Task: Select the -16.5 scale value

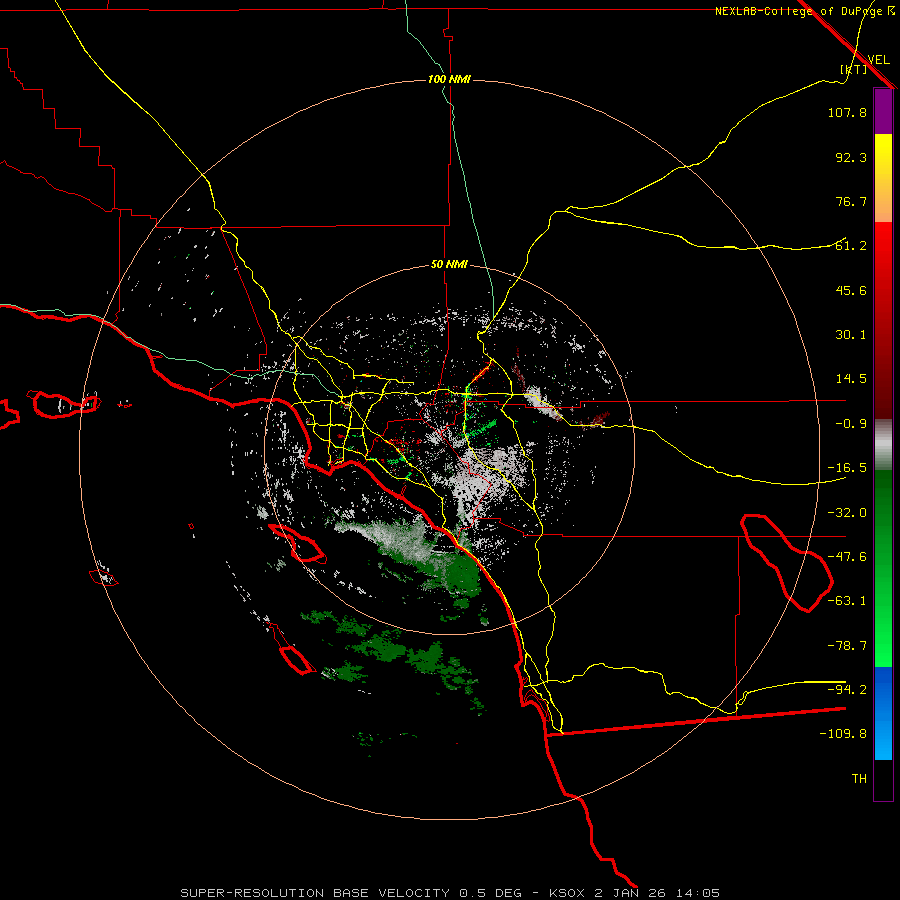Action: click(847, 468)
